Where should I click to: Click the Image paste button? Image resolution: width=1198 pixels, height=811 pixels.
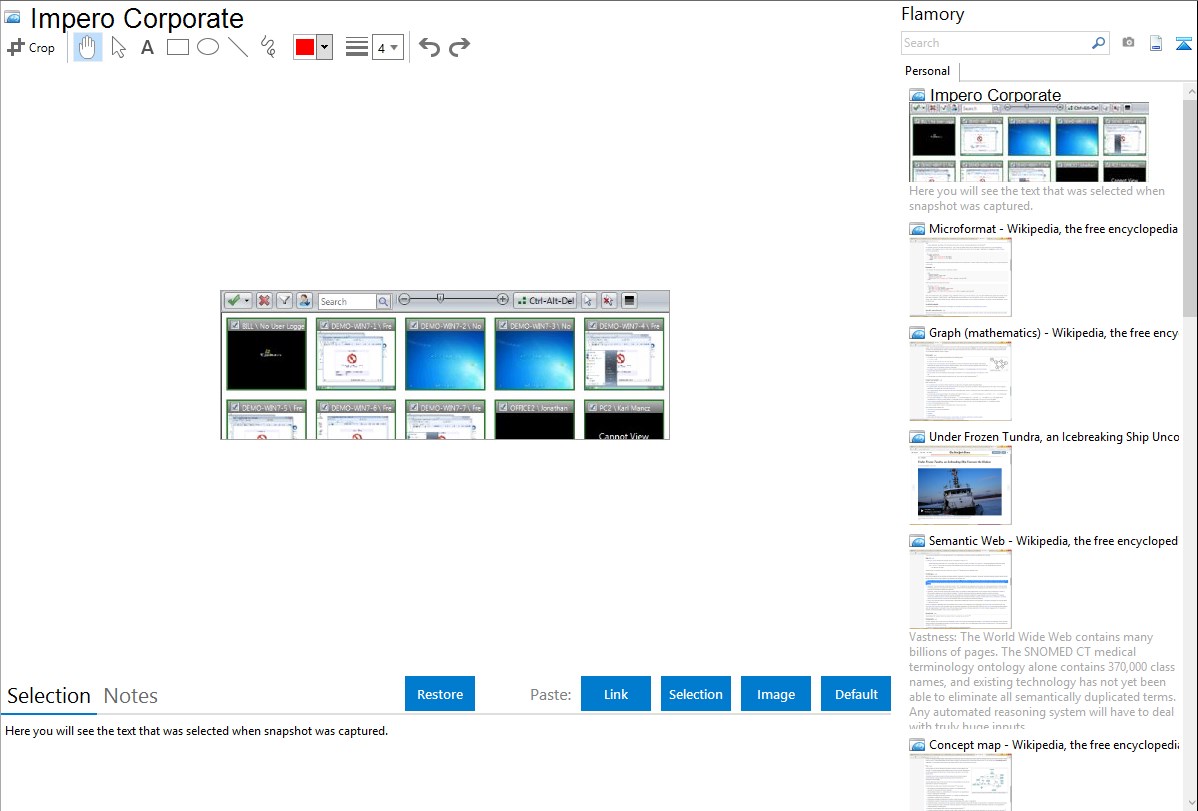coord(775,694)
